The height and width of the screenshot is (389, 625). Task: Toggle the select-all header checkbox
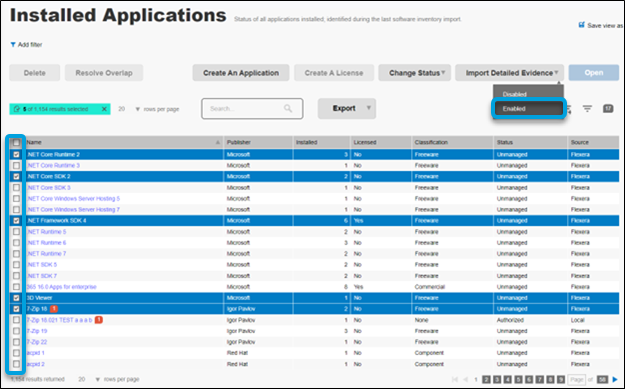[16, 142]
